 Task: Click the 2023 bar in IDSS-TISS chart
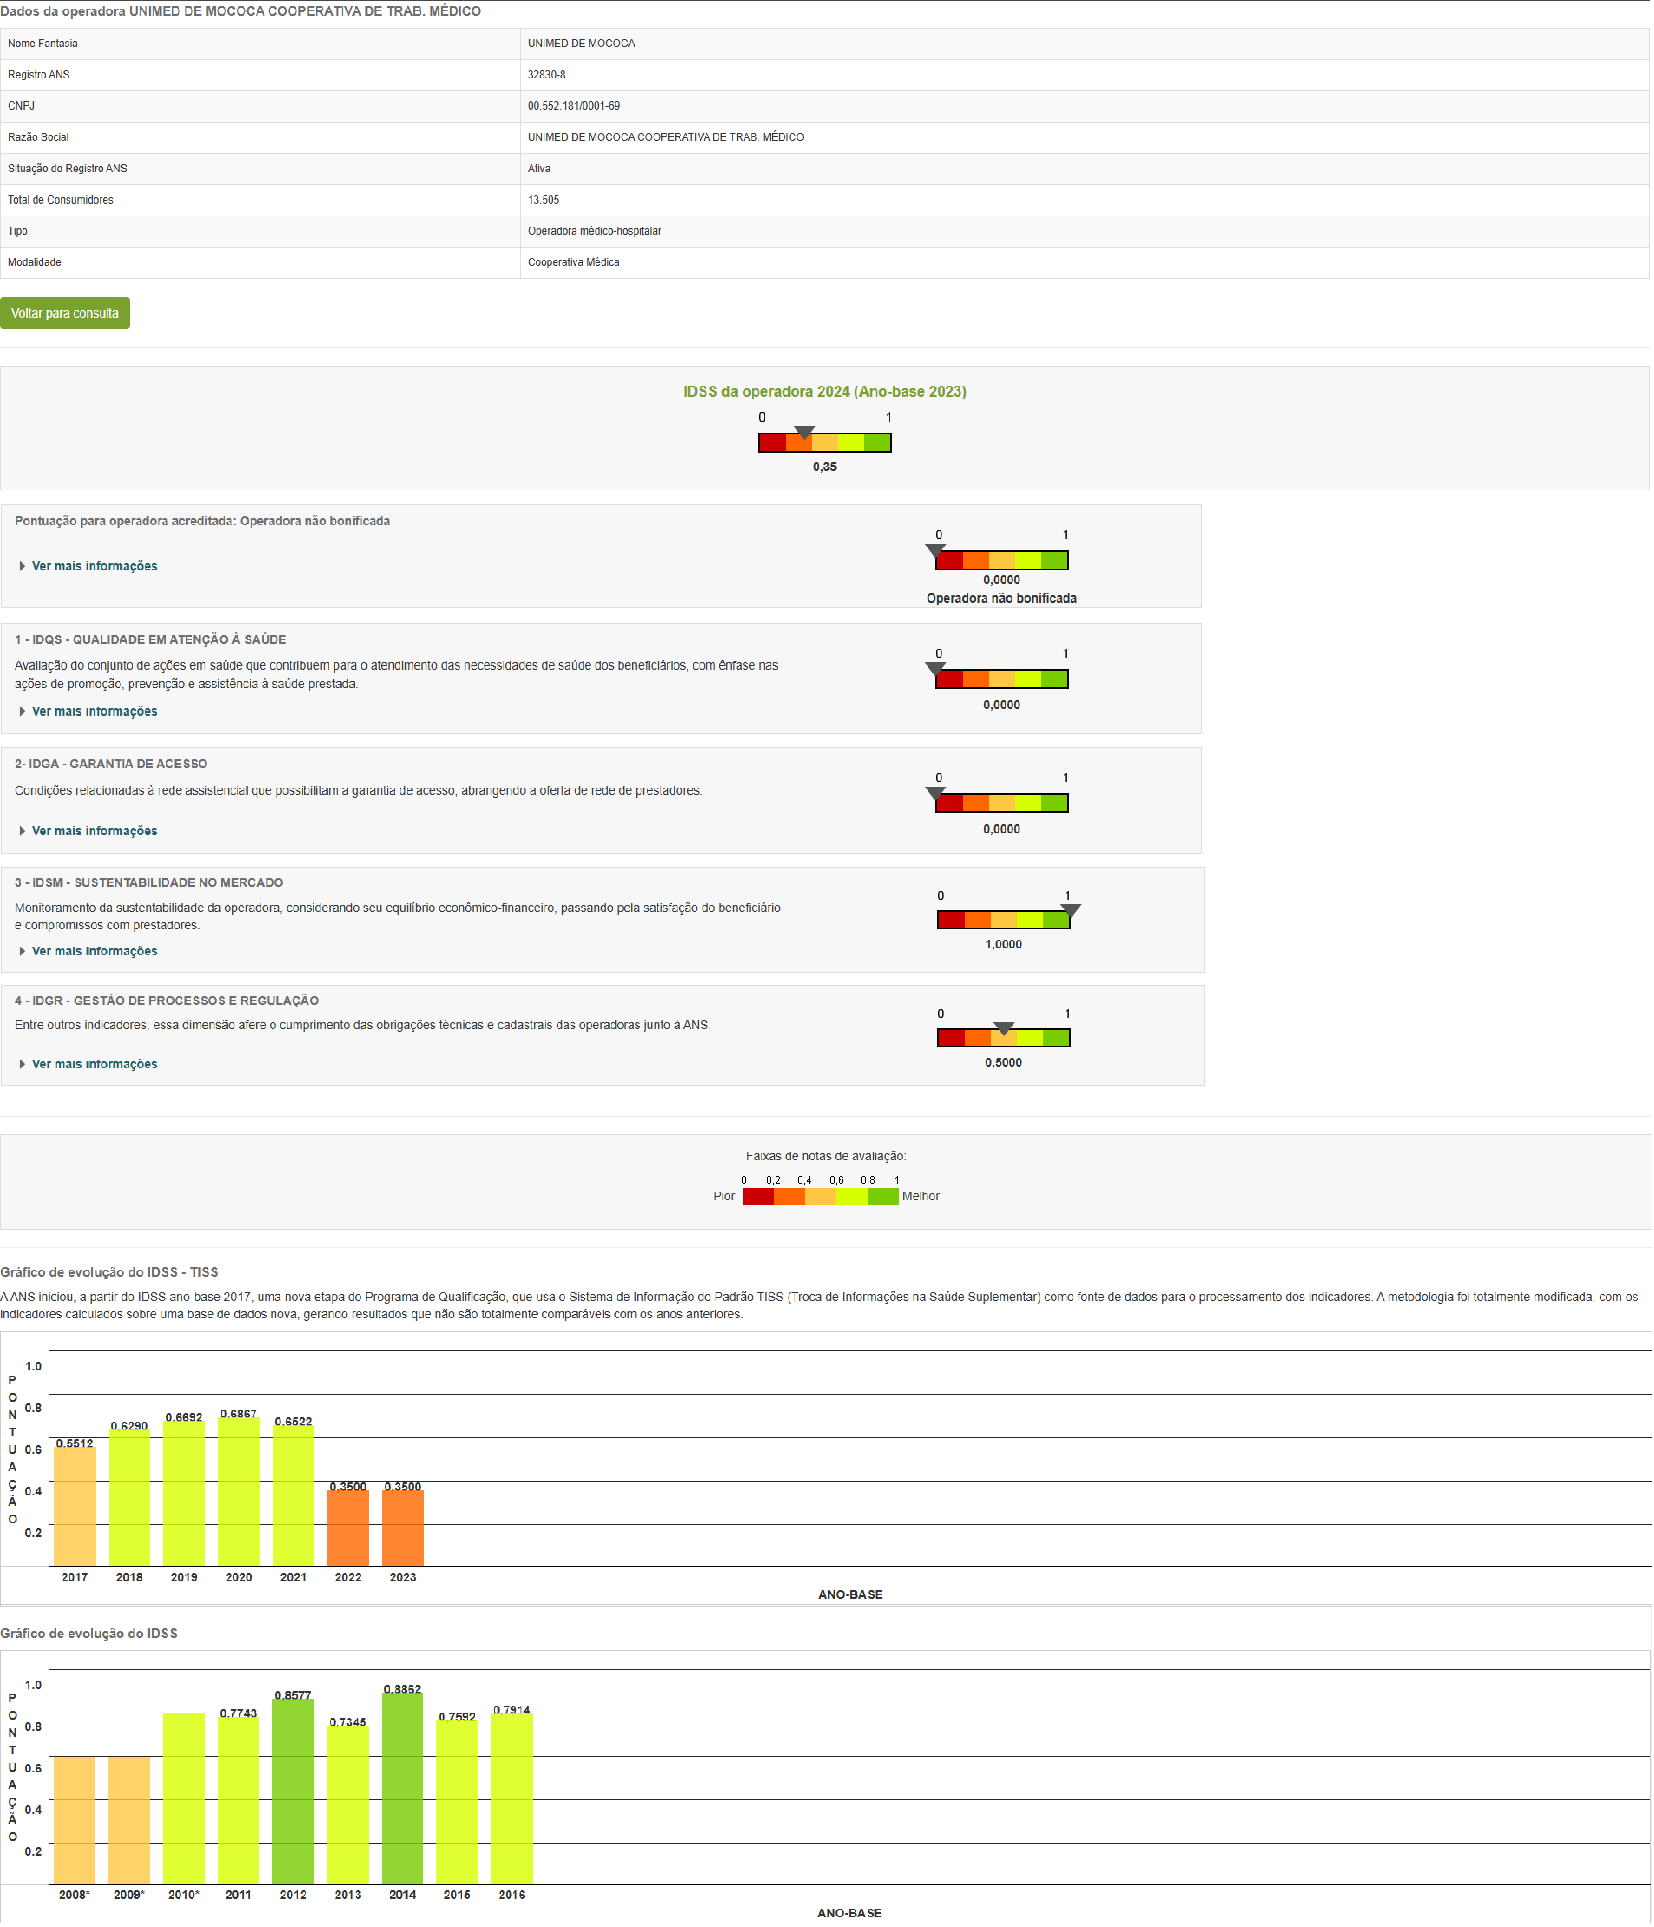coord(403,1528)
